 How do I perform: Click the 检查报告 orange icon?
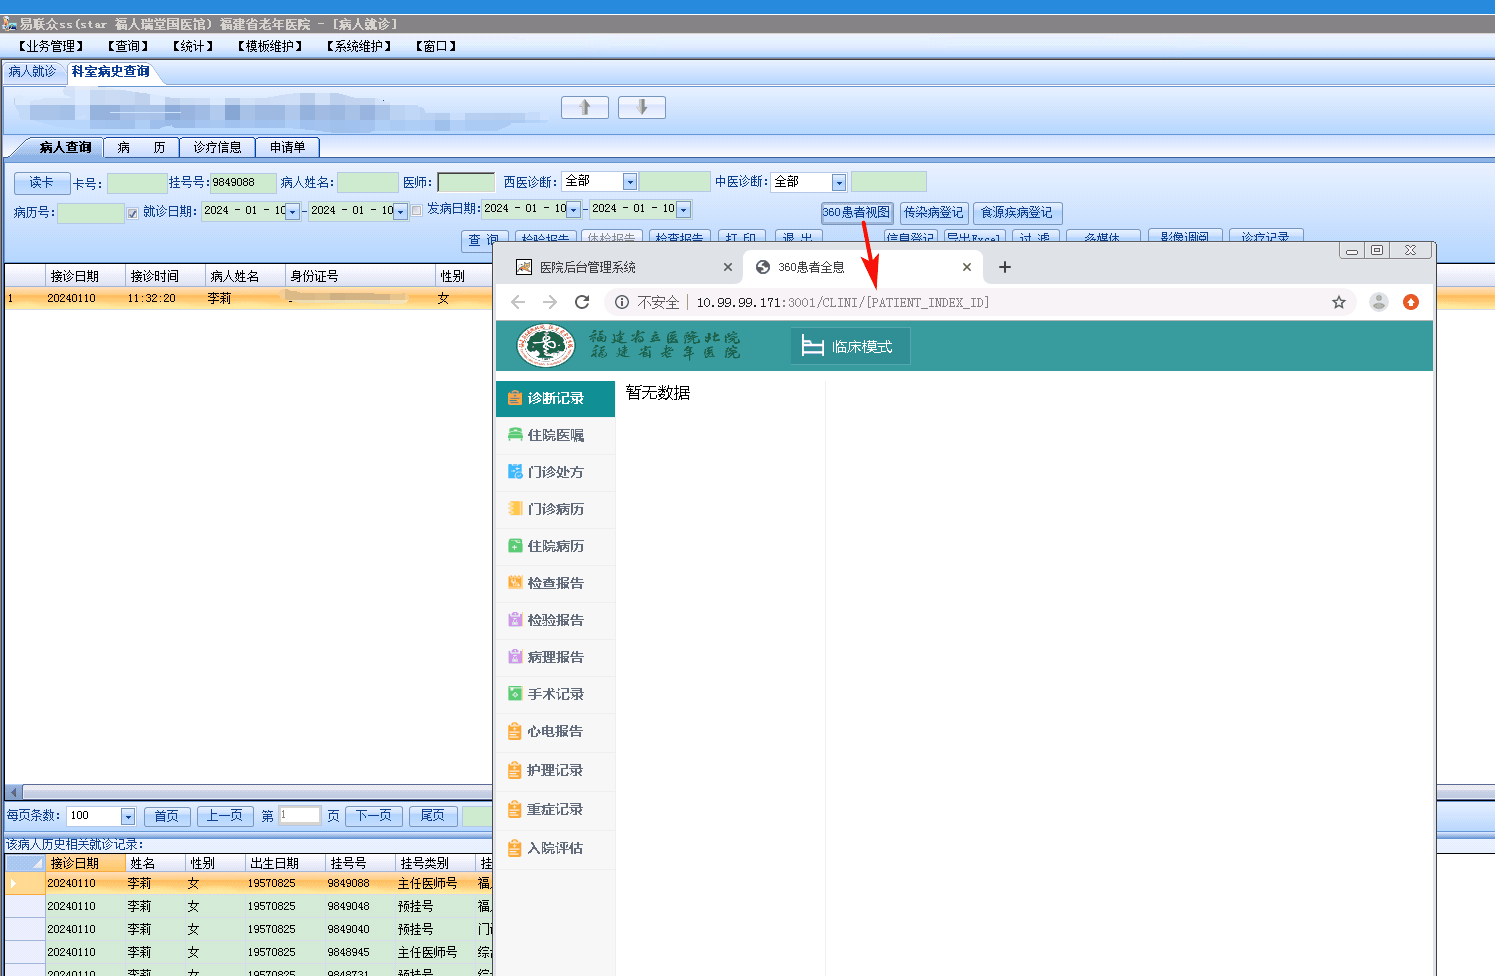pos(515,583)
